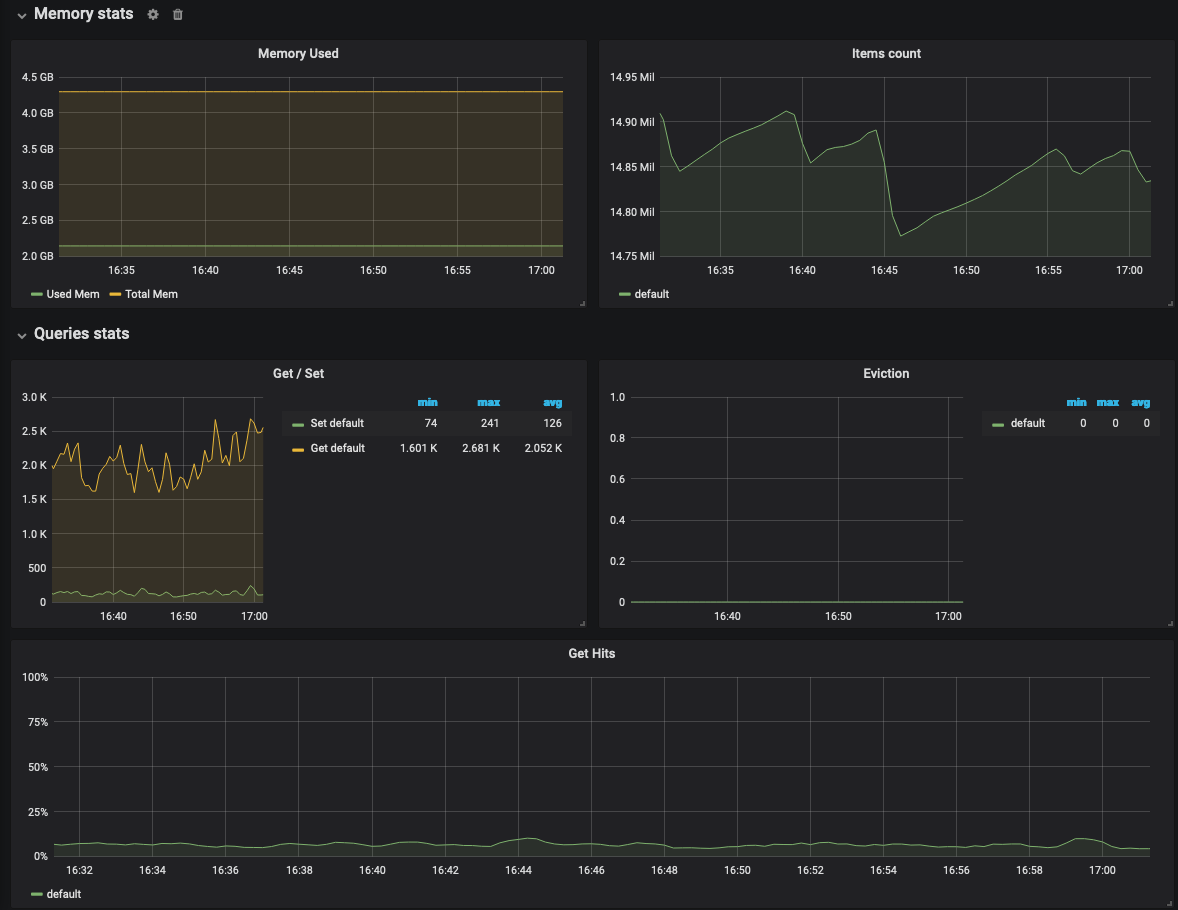Sort Get / Set legend by avg
This screenshot has width=1178, height=910.
tap(552, 403)
